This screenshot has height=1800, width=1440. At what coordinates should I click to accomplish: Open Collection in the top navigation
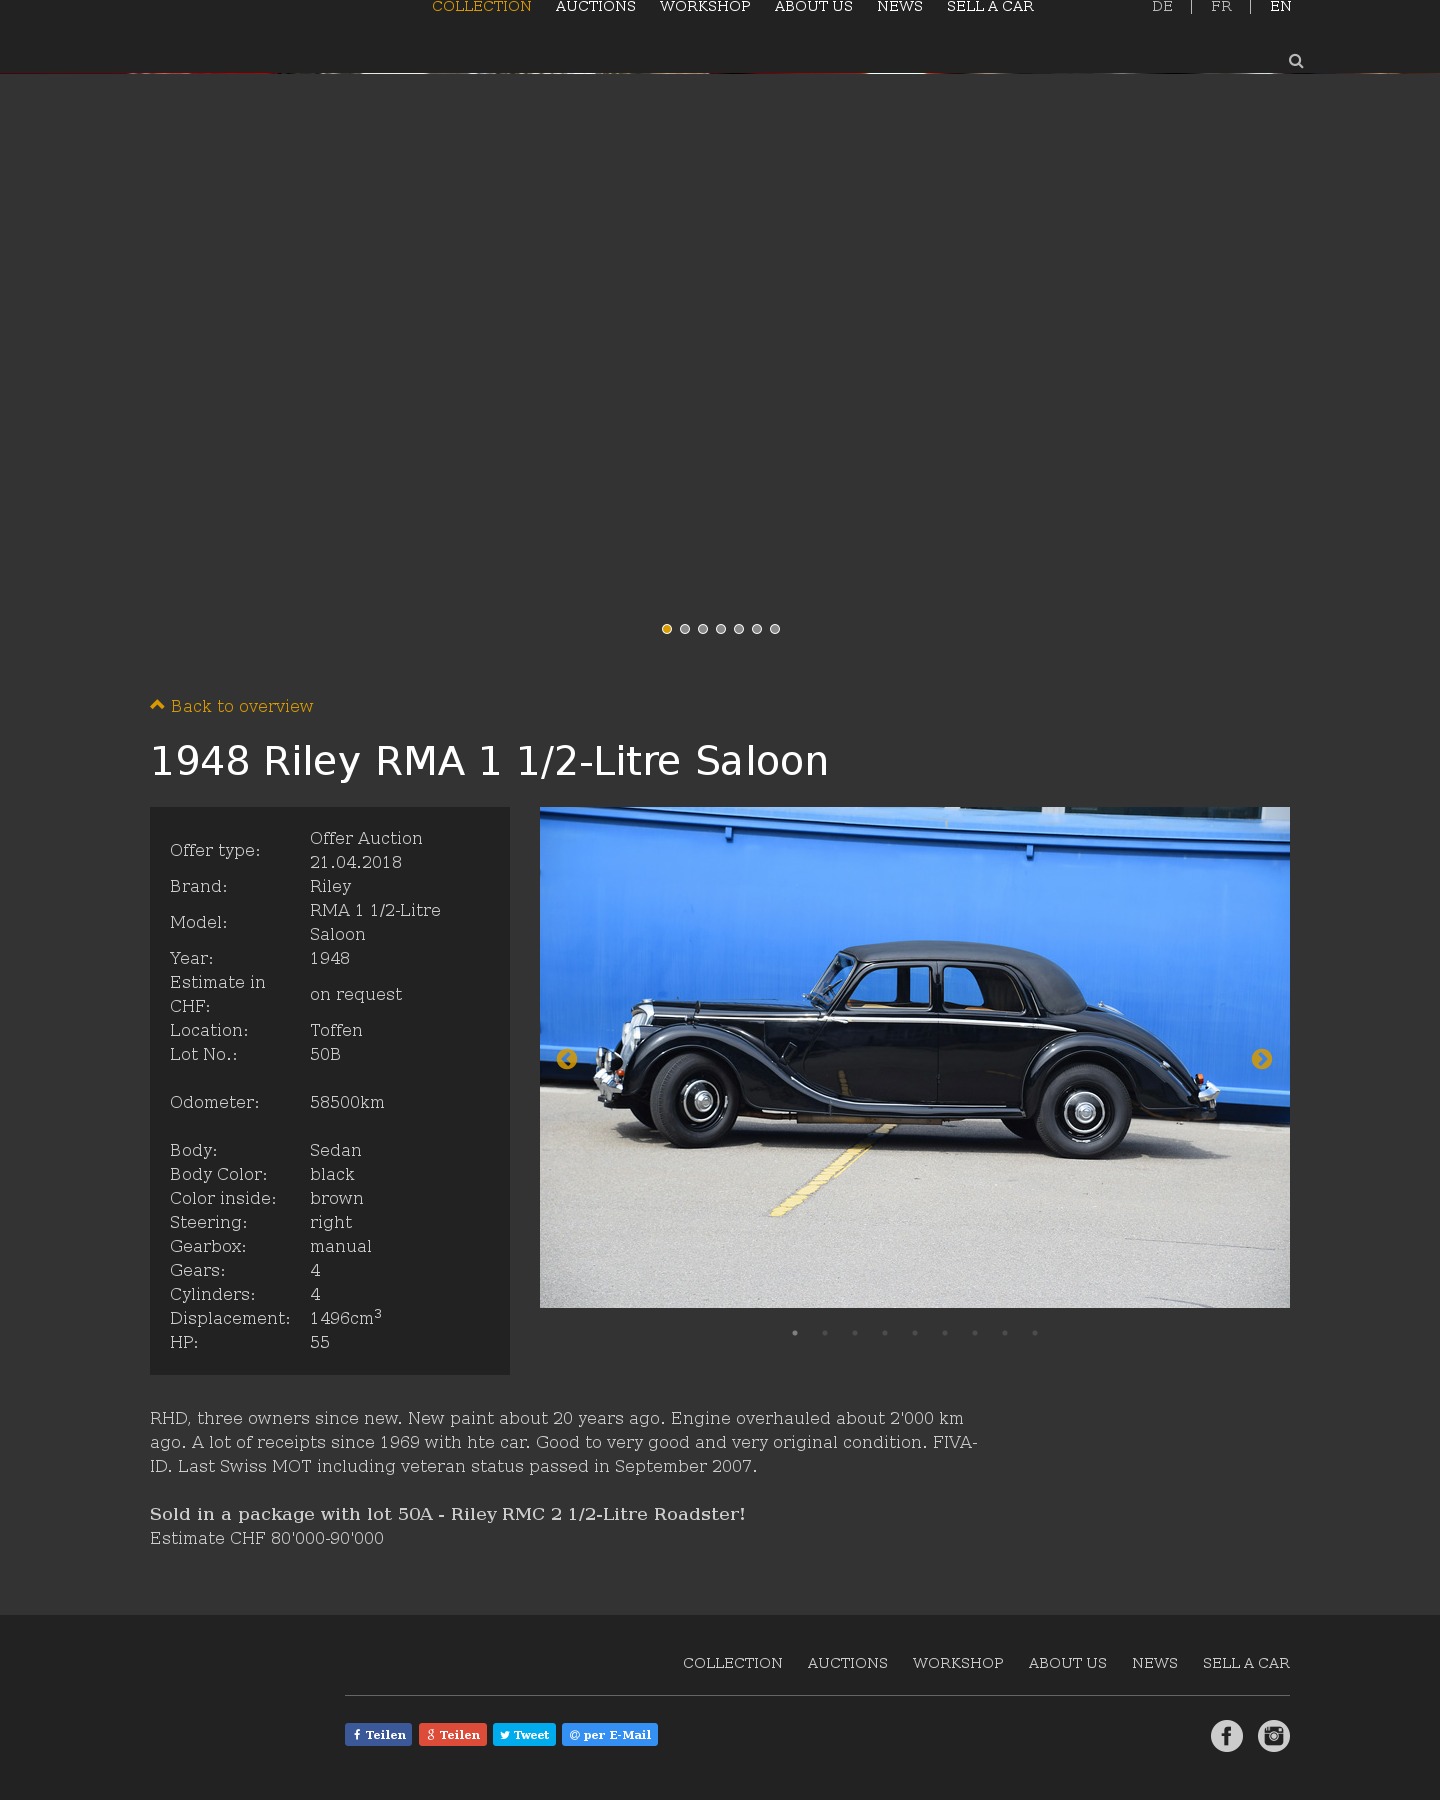(482, 7)
